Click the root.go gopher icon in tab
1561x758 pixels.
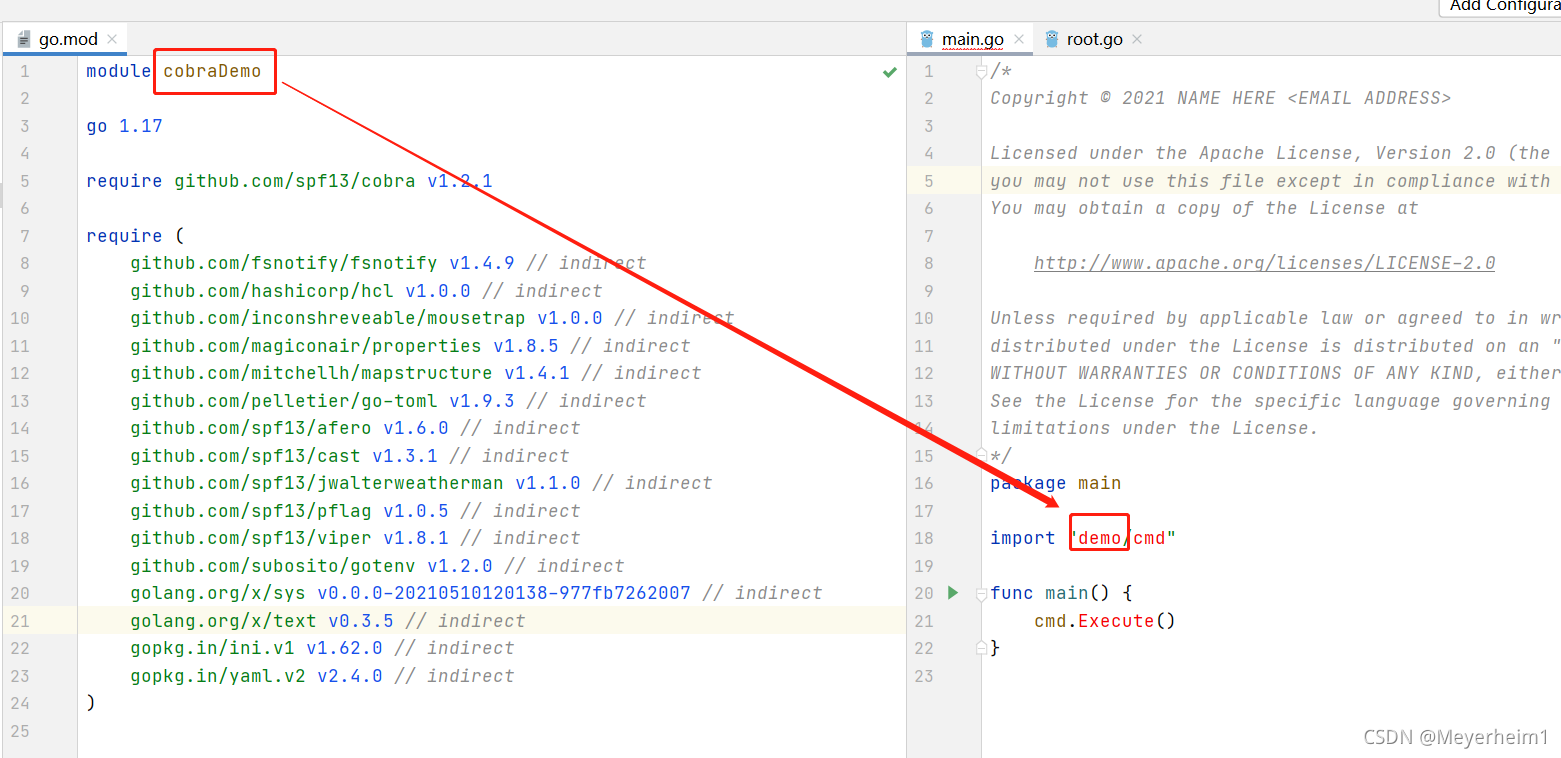pyautogui.click(x=1051, y=39)
